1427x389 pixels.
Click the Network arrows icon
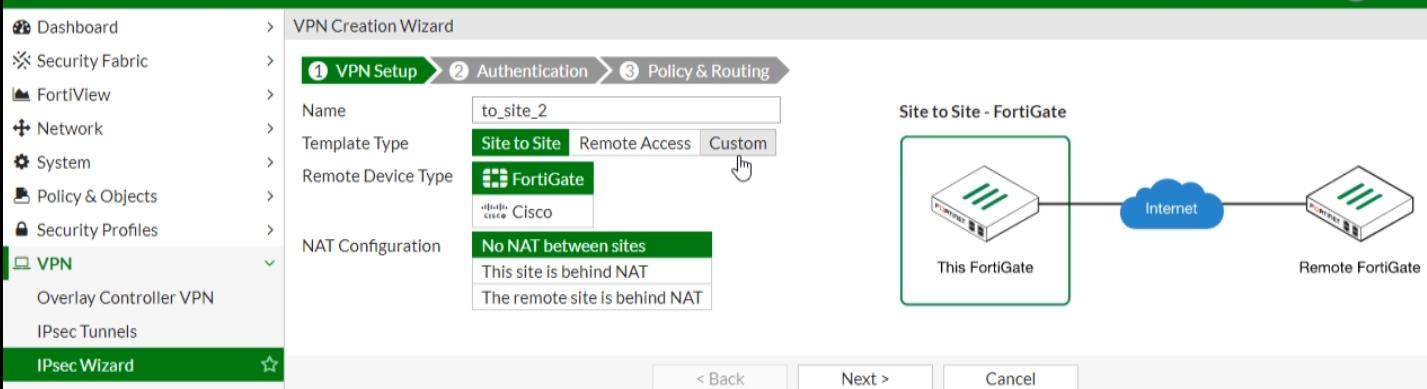click(21, 129)
